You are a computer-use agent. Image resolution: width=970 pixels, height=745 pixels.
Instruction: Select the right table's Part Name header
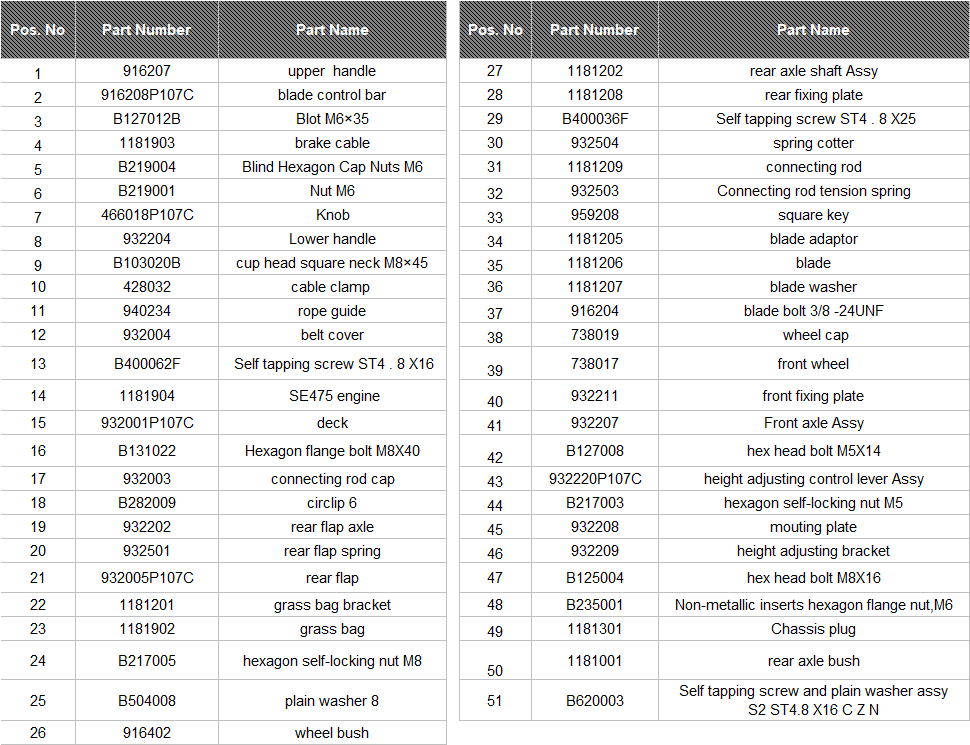point(813,30)
